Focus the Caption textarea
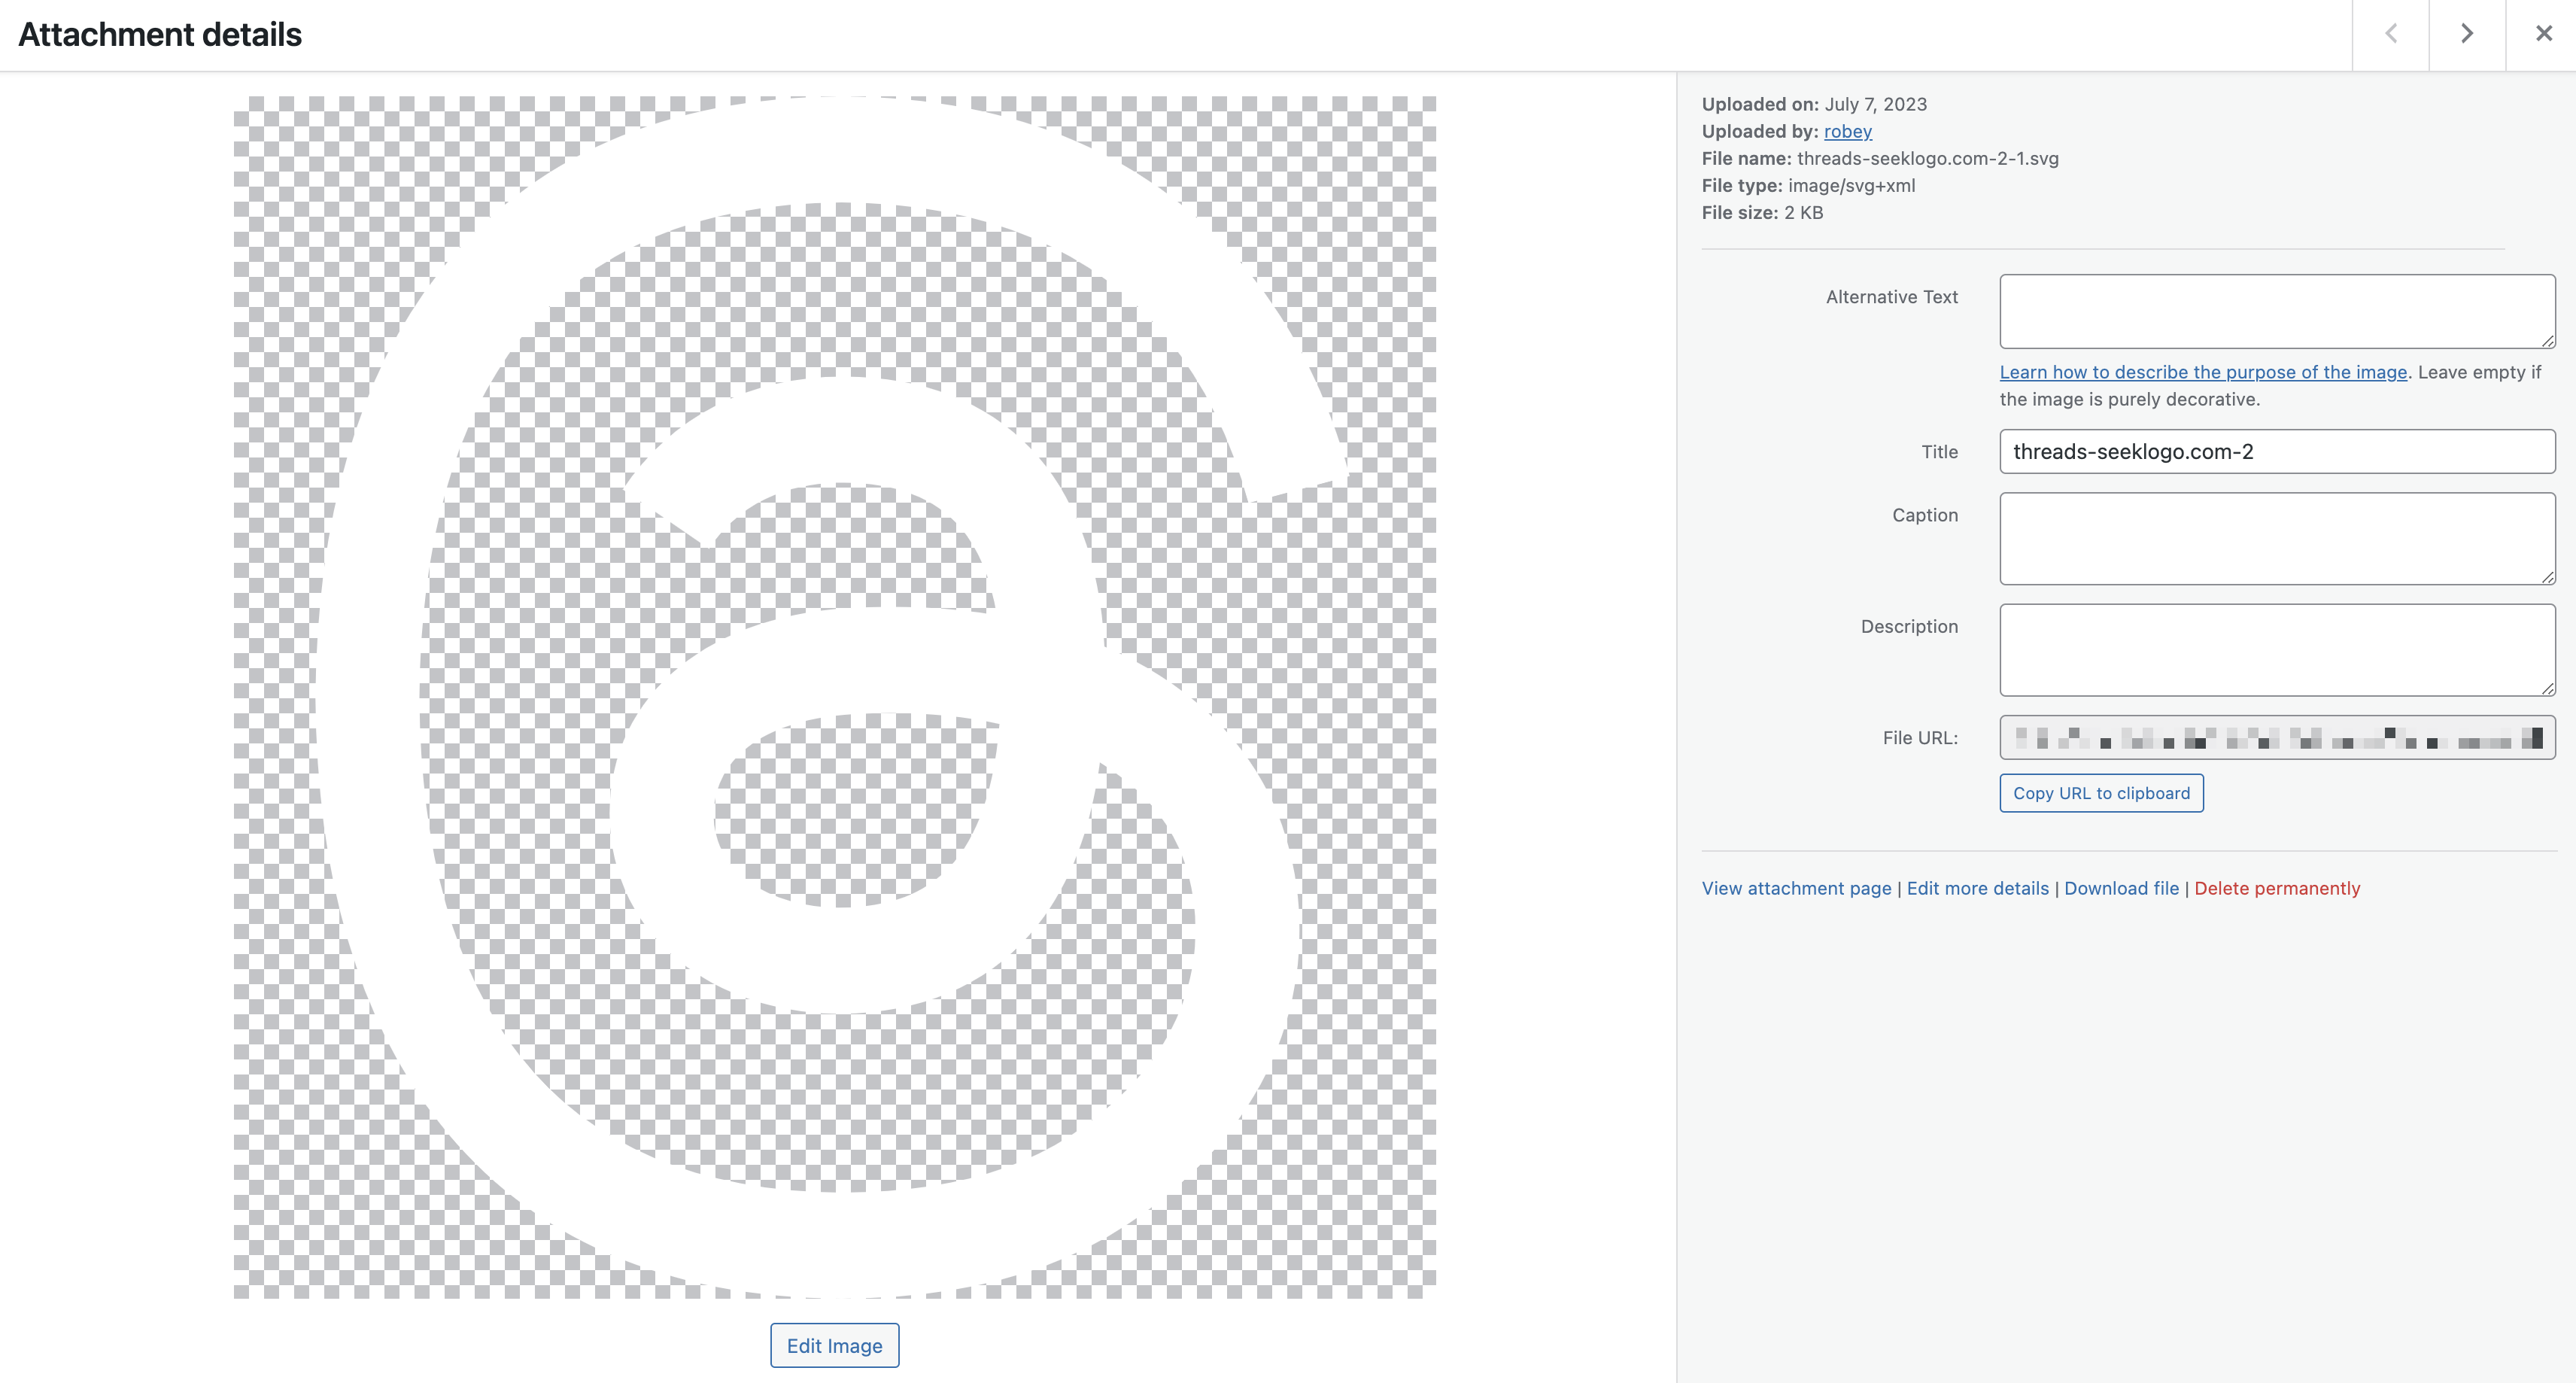Screen dimensions: 2576x1383 (2277, 538)
